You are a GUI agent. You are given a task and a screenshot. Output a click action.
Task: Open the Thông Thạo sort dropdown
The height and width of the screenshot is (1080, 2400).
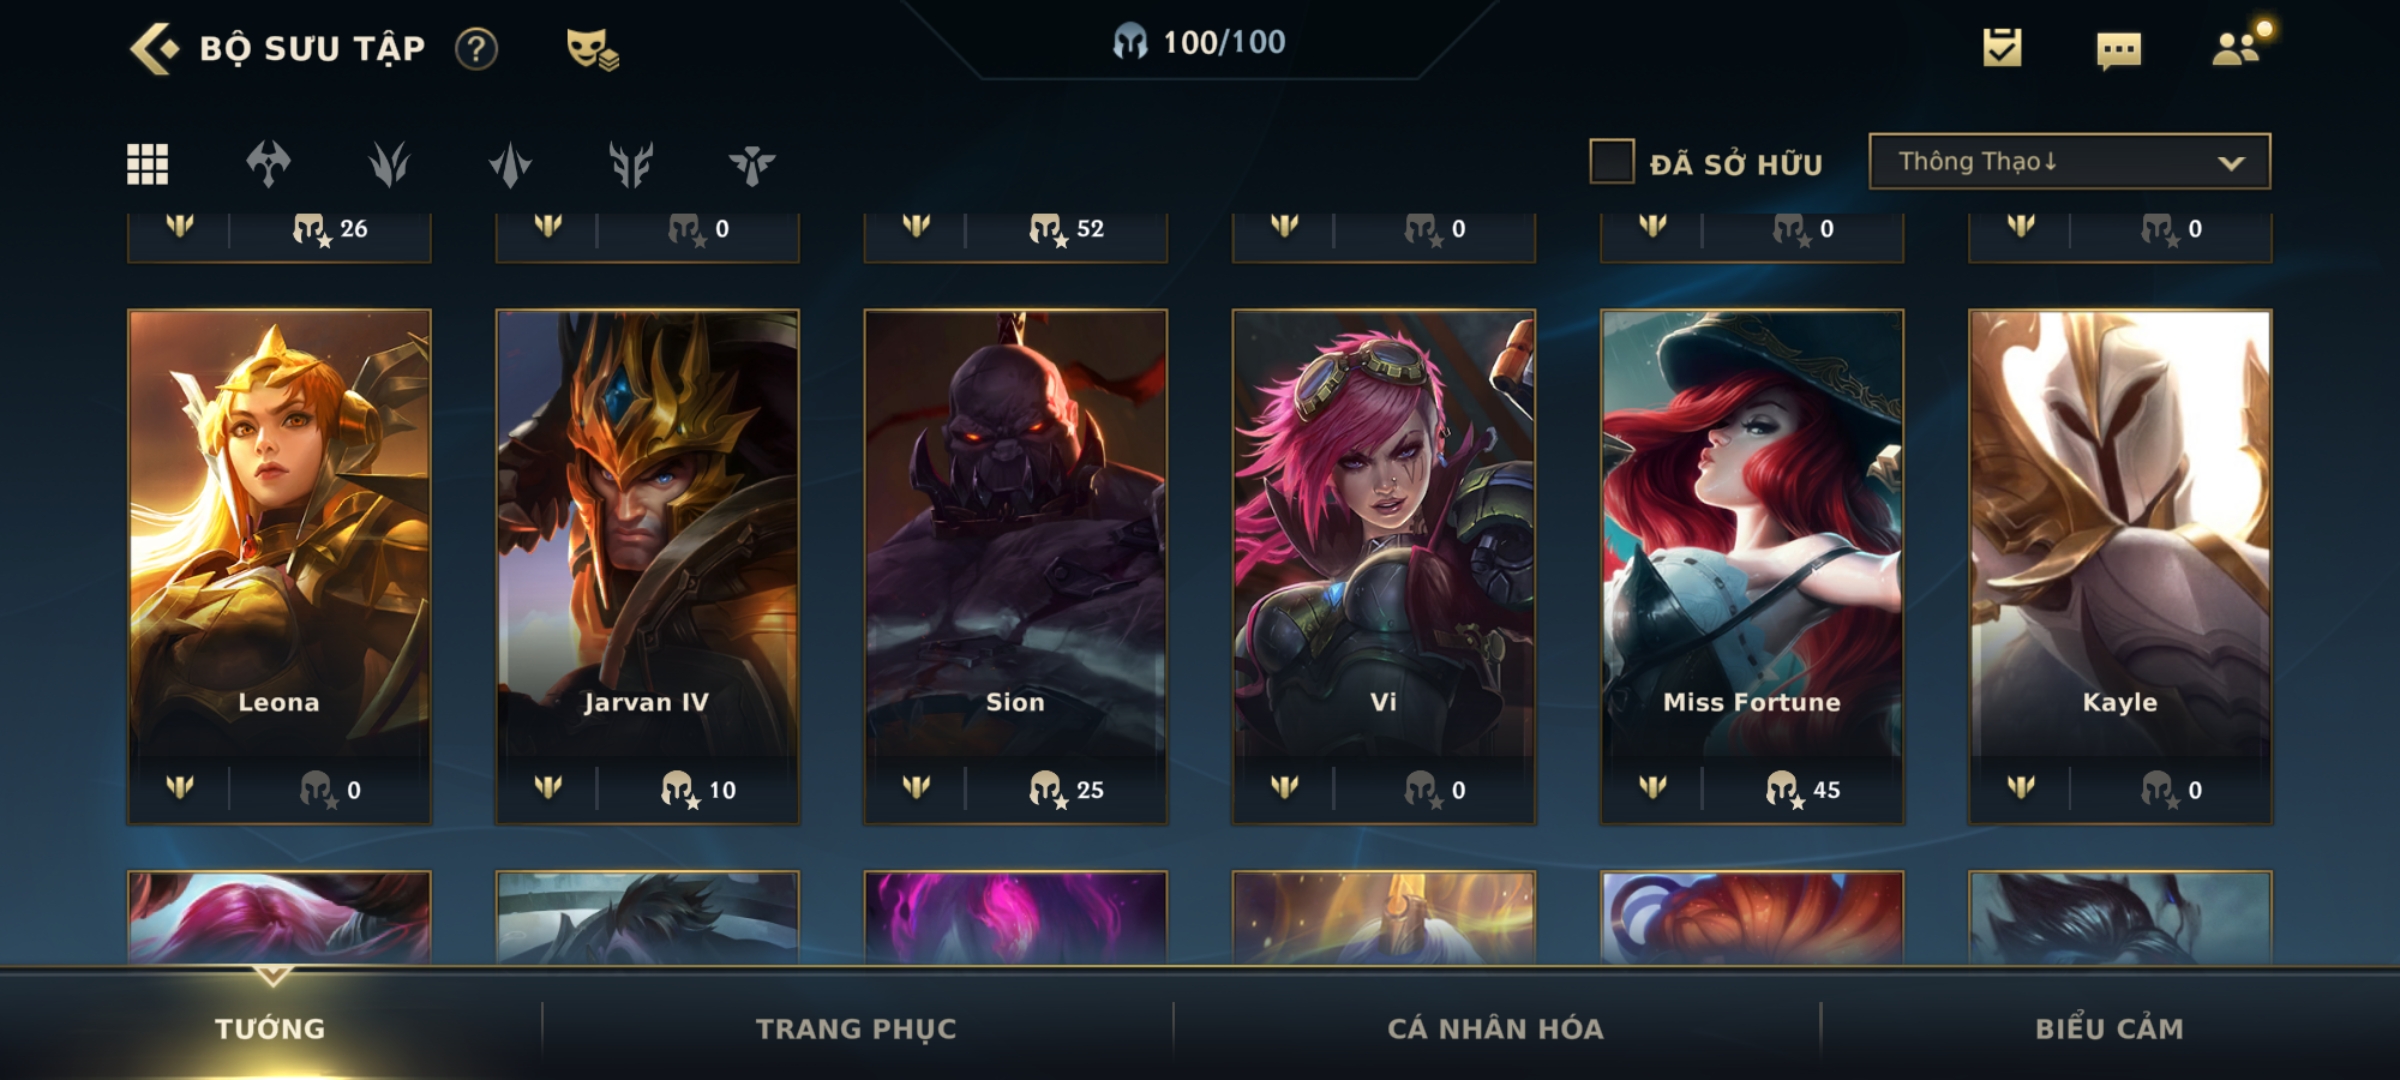(x=2069, y=161)
